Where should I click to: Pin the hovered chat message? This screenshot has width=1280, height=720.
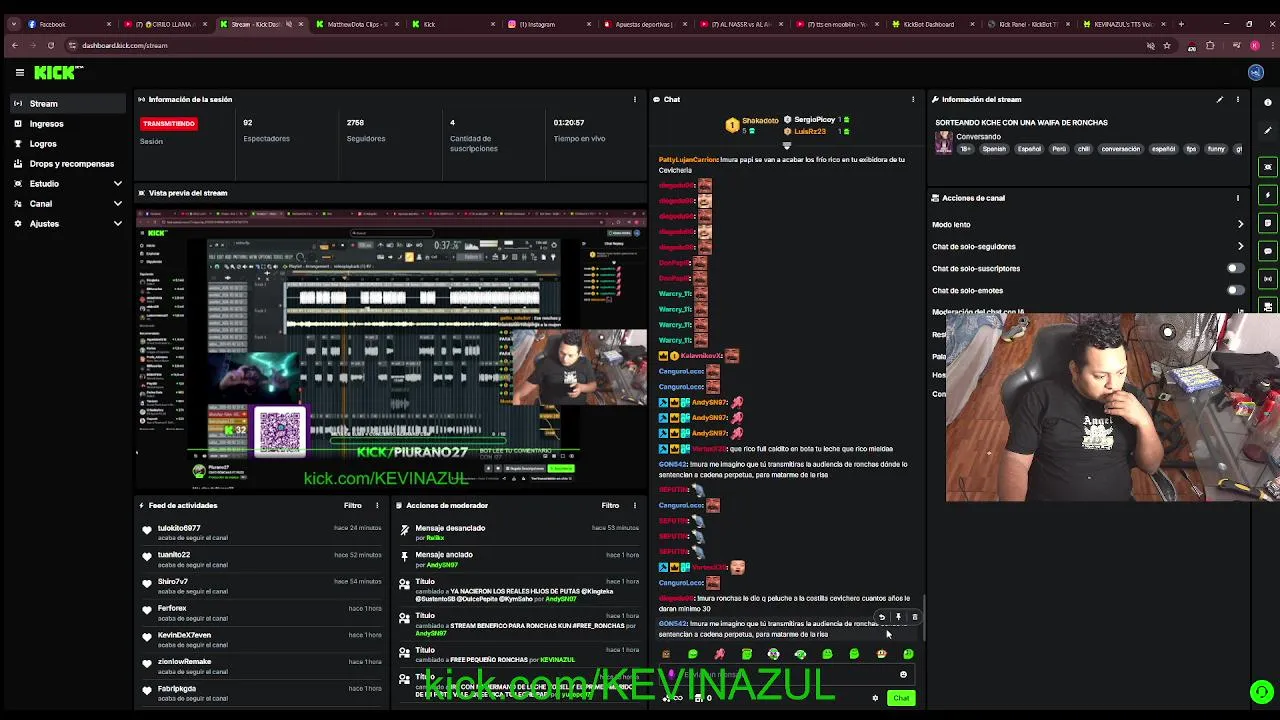pos(898,617)
